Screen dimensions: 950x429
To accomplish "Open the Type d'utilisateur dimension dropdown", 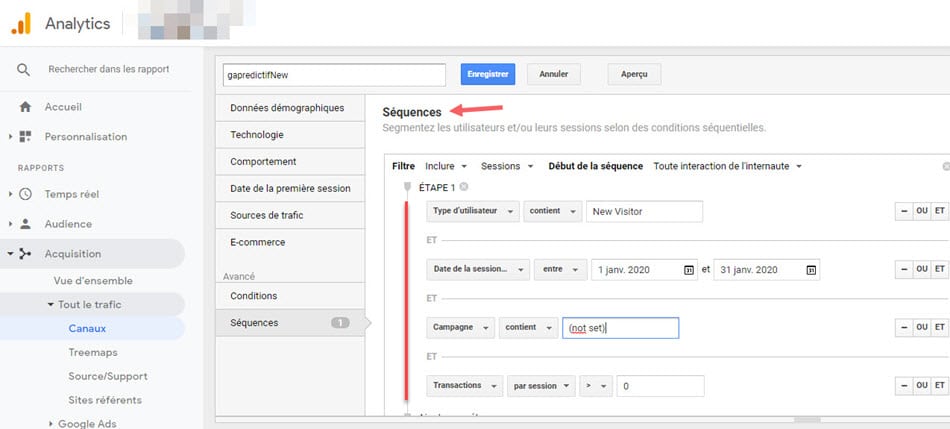I will [x=473, y=211].
